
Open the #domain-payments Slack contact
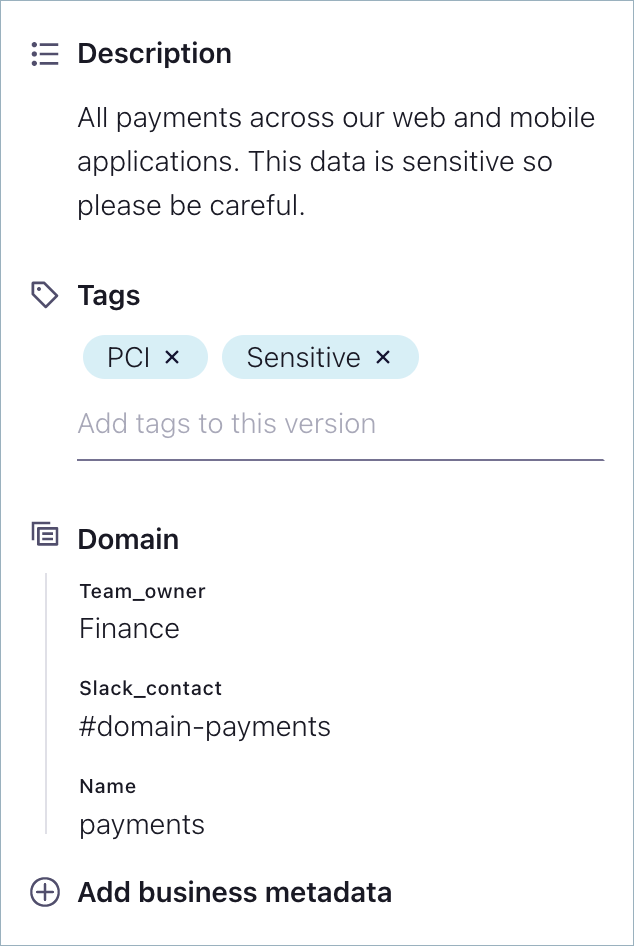tap(204, 726)
